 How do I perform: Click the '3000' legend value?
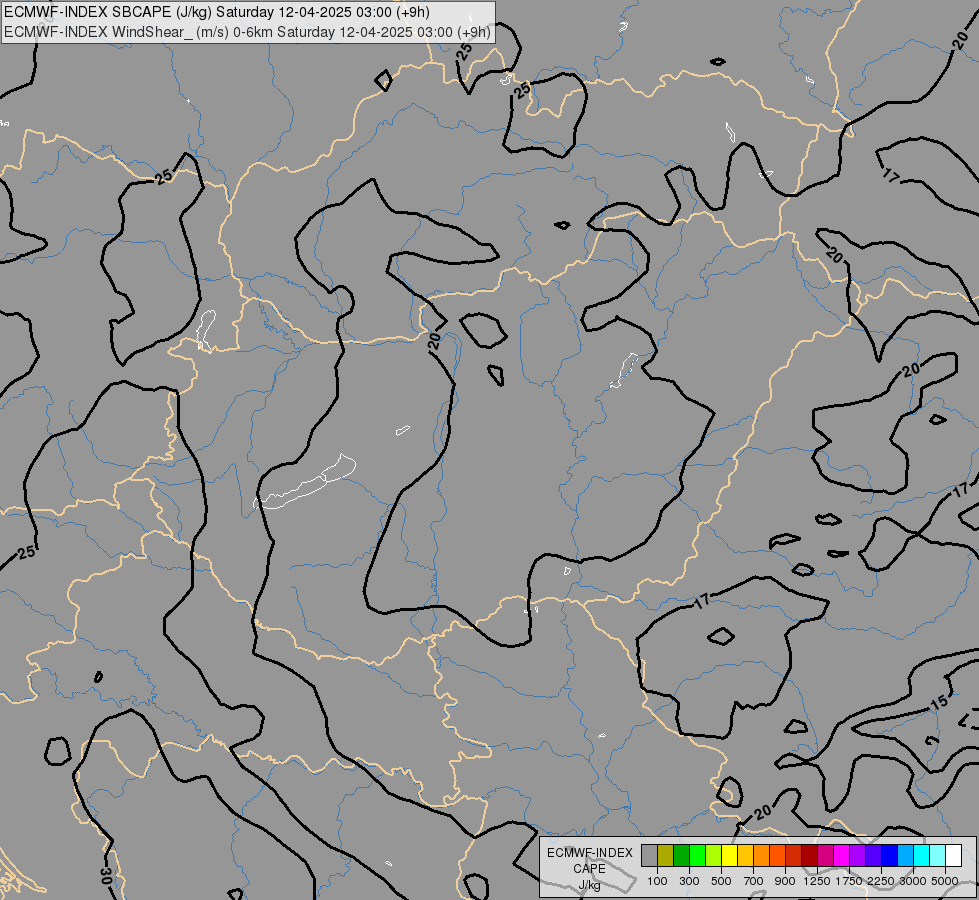point(913,881)
